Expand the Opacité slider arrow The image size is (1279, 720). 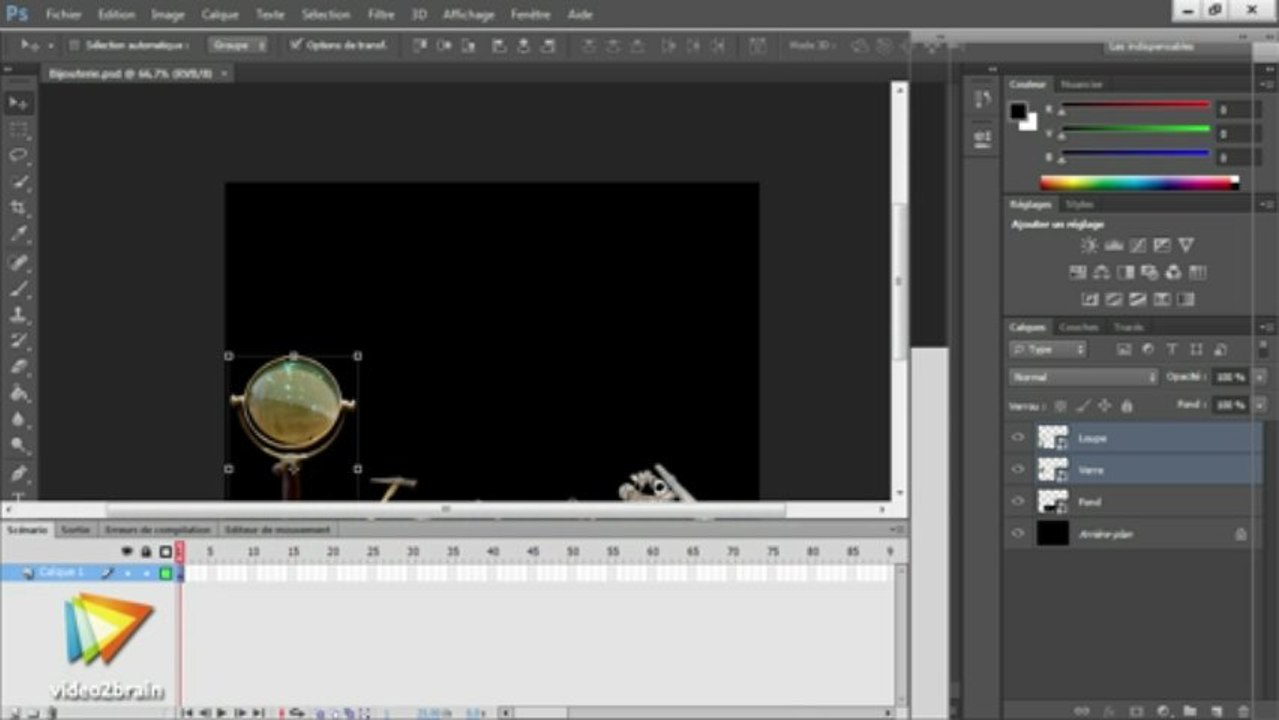click(x=1258, y=377)
